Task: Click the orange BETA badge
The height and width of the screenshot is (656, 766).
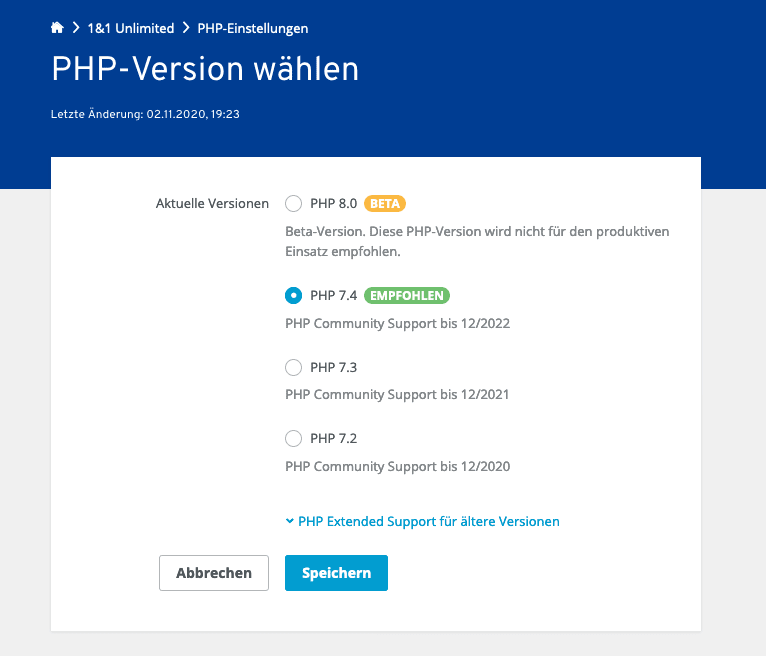Action: pos(385,204)
